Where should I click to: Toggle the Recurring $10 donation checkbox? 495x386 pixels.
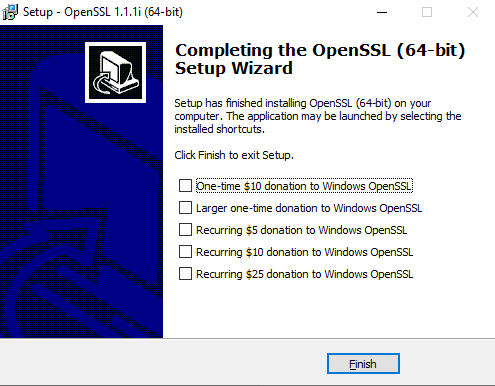(185, 252)
